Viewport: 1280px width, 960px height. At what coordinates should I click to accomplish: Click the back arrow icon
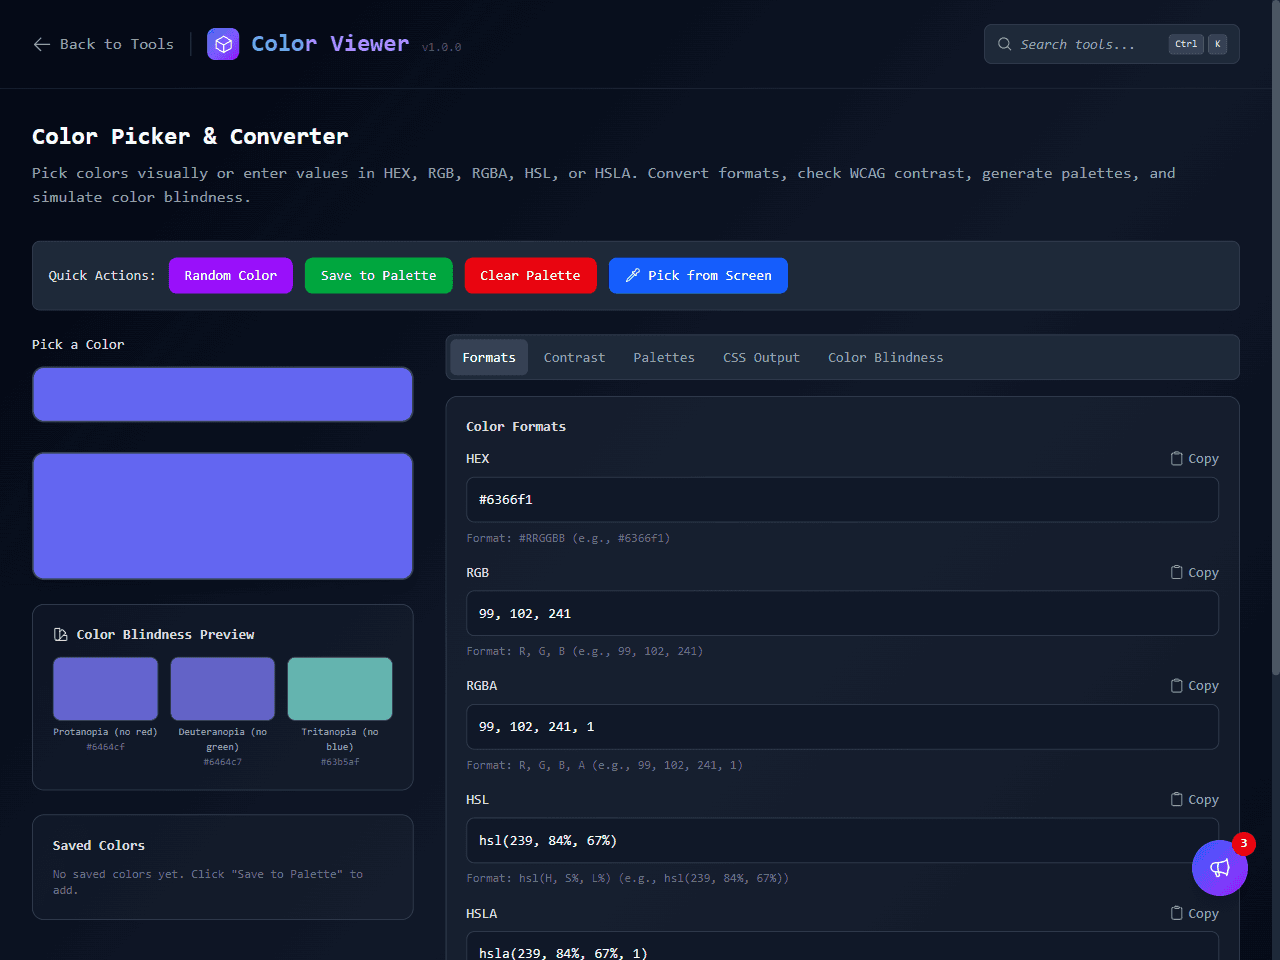41,44
